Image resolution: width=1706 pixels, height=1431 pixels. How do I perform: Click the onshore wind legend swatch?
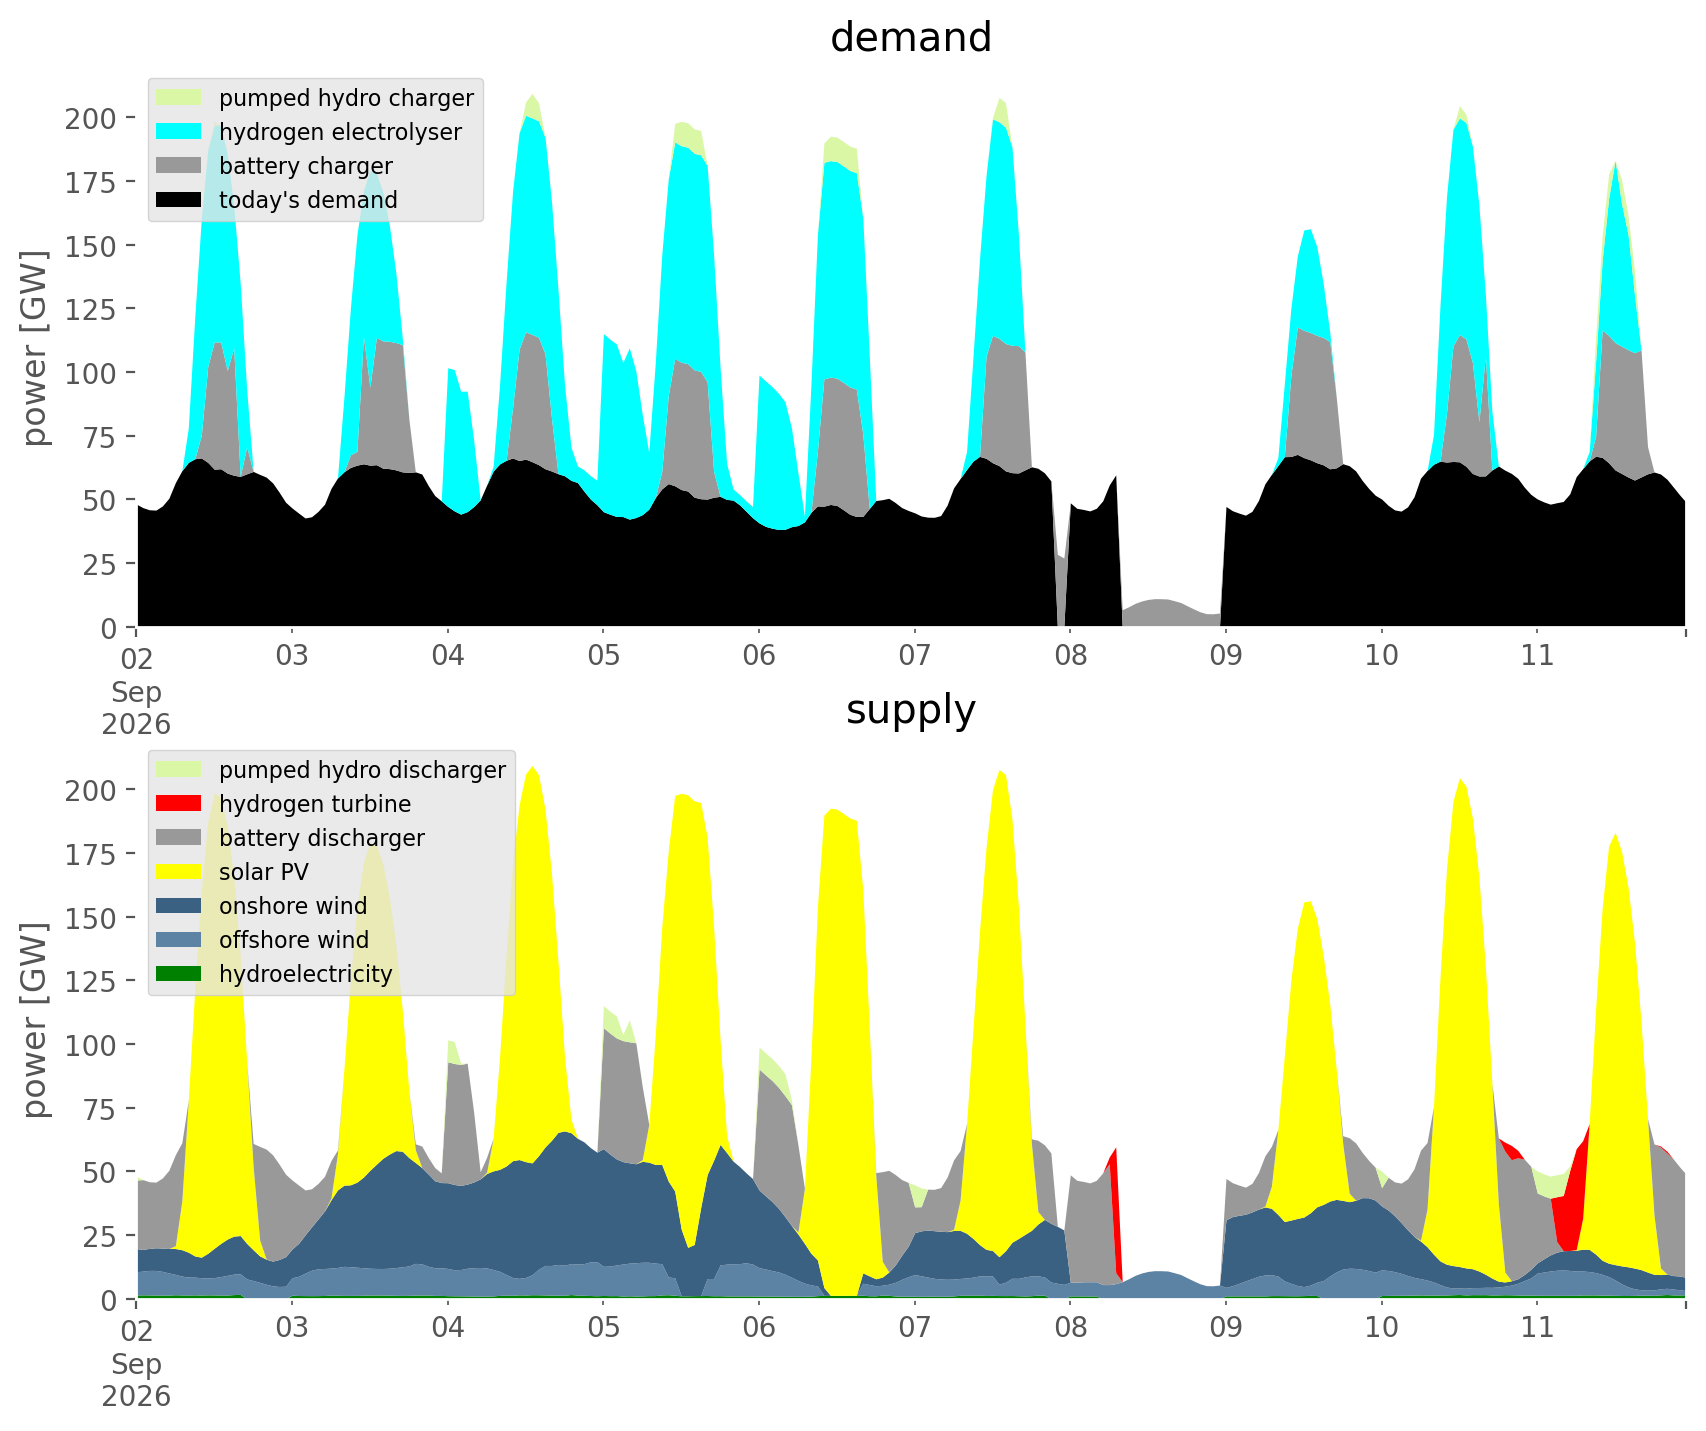(179, 906)
